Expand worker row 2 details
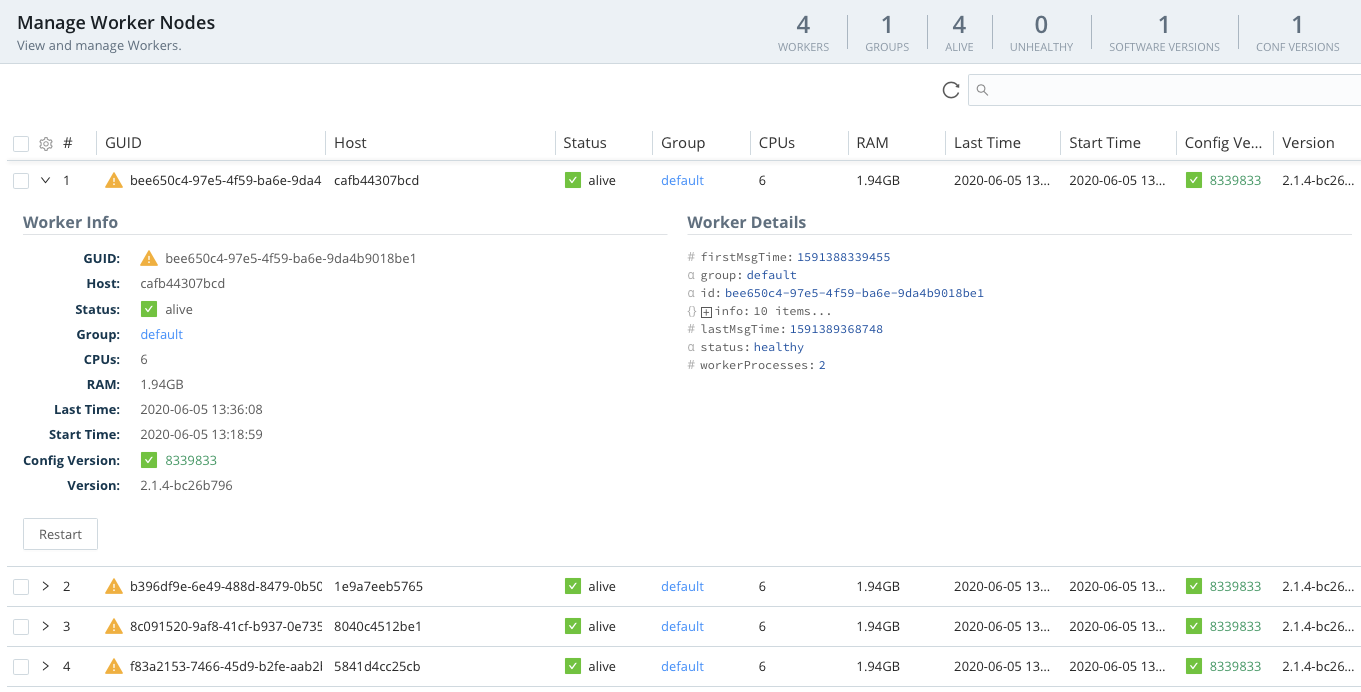Viewport: 1361px width, 692px height. (x=45, y=587)
